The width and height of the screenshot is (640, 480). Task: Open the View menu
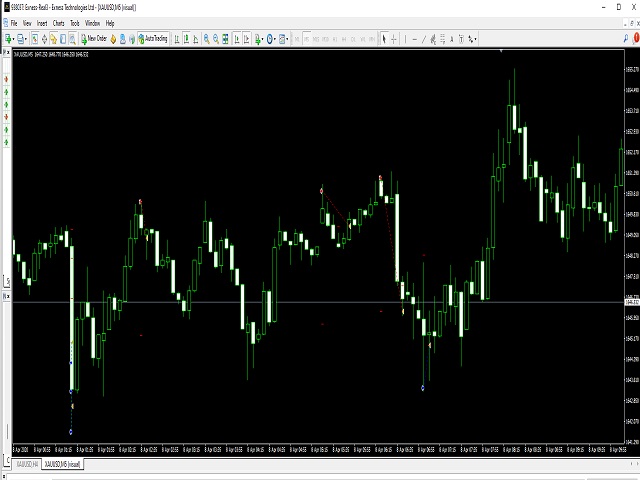27,23
